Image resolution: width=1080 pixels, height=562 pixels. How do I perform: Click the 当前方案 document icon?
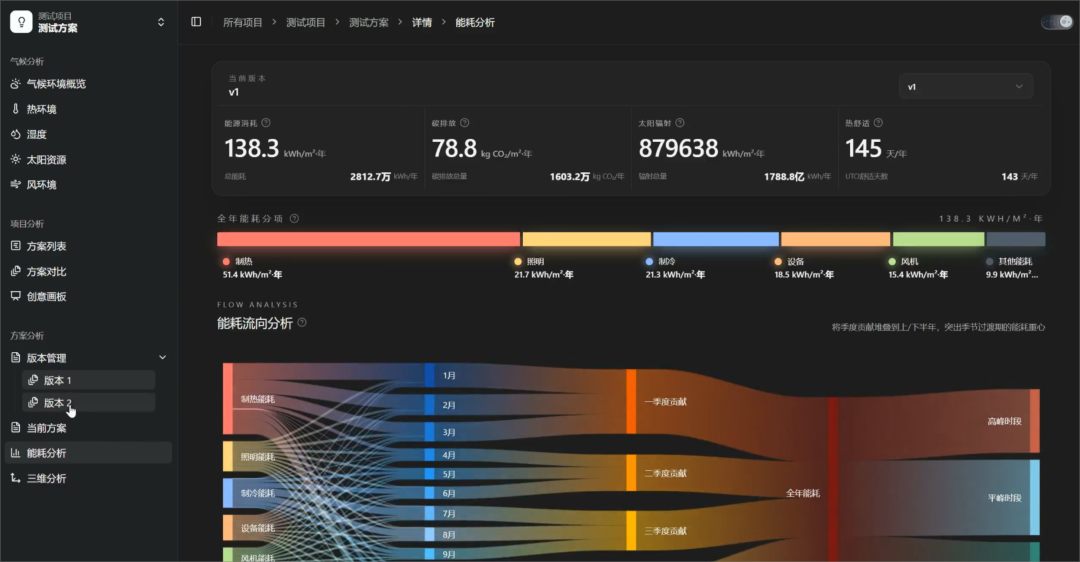(15, 428)
